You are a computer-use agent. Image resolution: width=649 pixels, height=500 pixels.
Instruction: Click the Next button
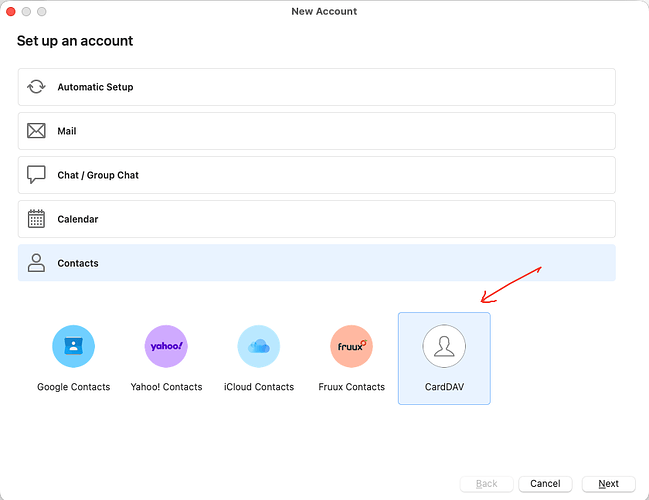click(x=608, y=483)
